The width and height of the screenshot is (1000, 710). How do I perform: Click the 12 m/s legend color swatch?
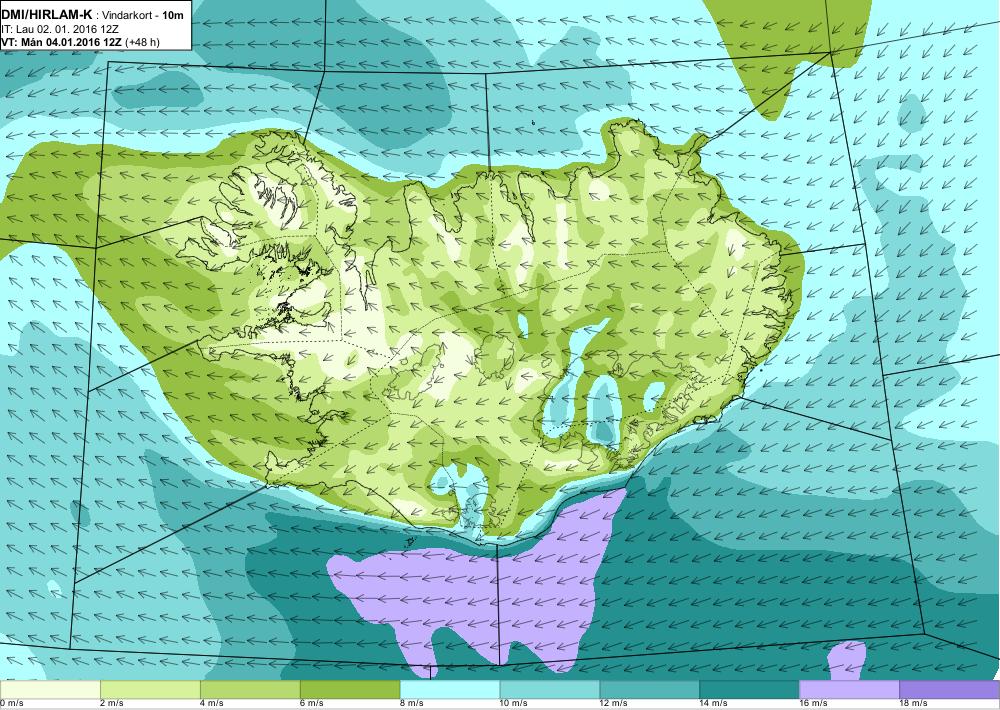[x=650, y=690]
